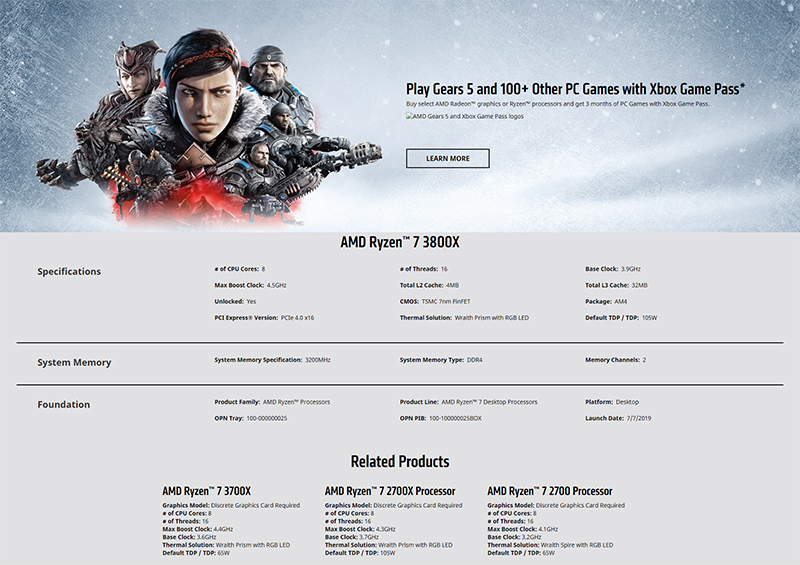This screenshot has height=565, width=800.
Task: Click the broken AMD Gears 5 logos image
Action: click(465, 117)
